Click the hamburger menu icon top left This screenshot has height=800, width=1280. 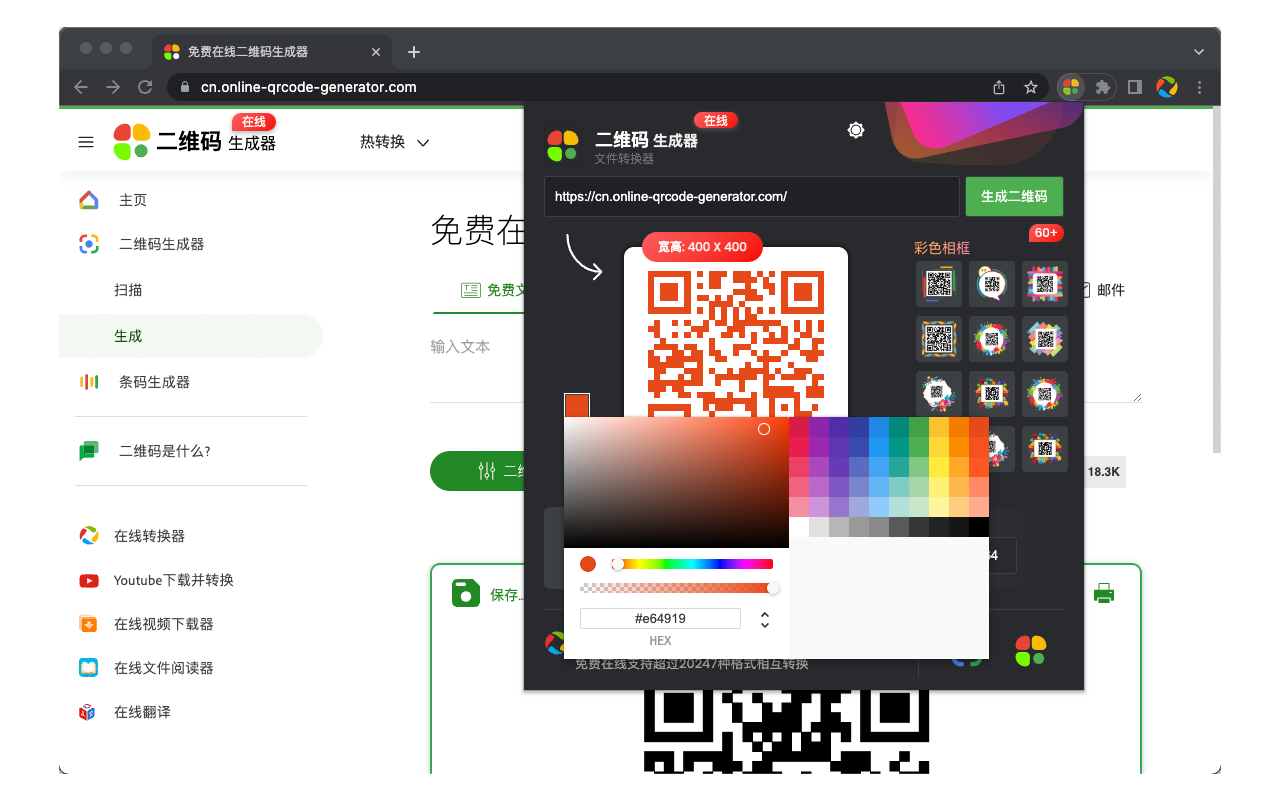pos(86,142)
